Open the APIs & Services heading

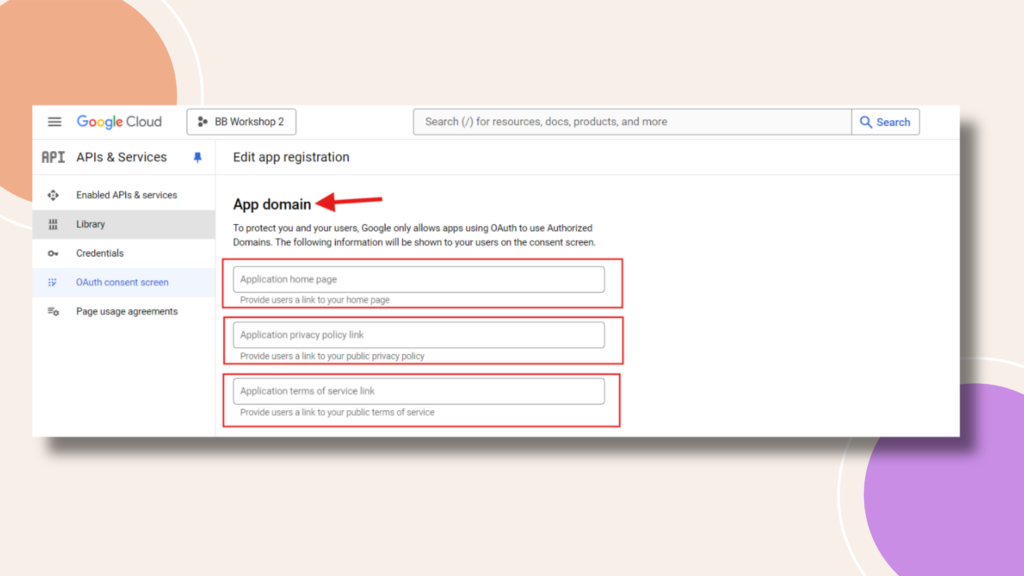point(121,157)
